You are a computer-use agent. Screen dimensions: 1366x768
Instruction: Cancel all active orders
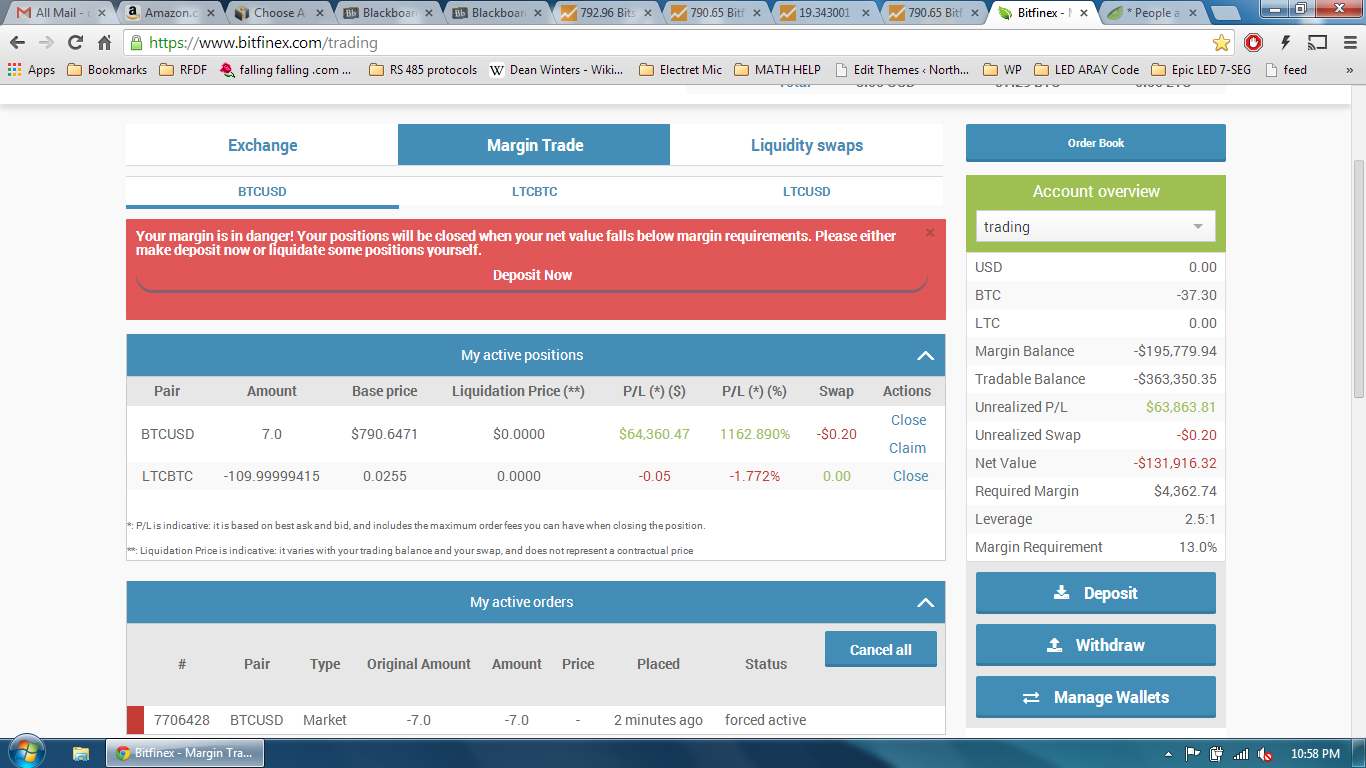[881, 650]
